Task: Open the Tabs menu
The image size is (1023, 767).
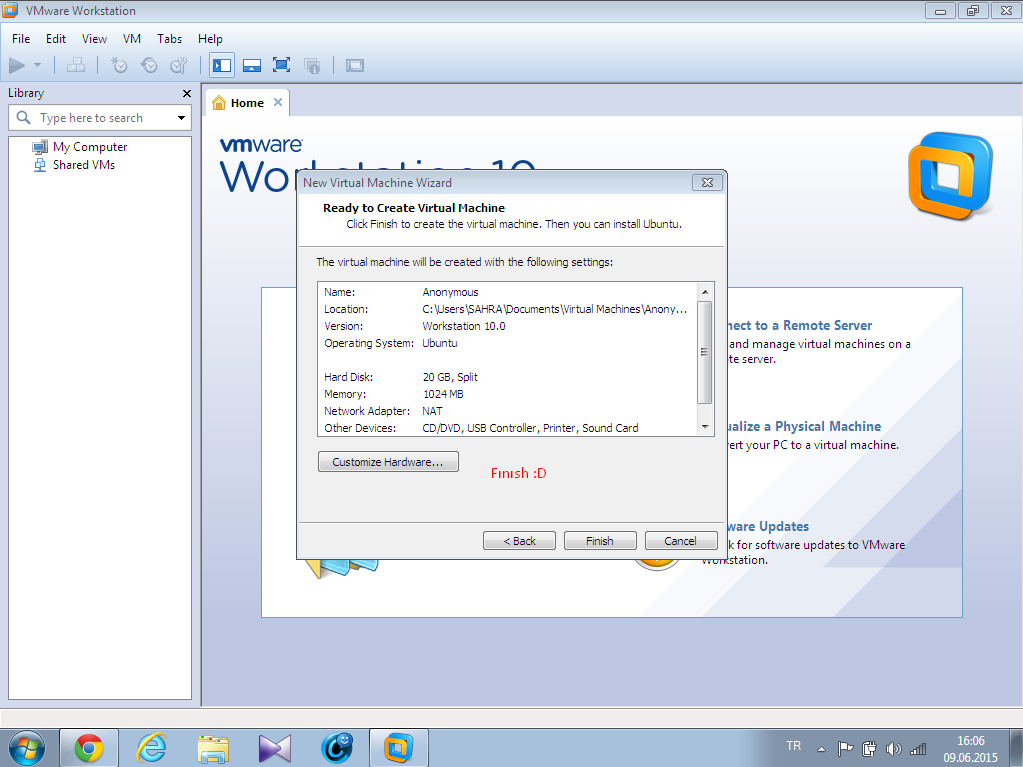Action: coord(169,39)
